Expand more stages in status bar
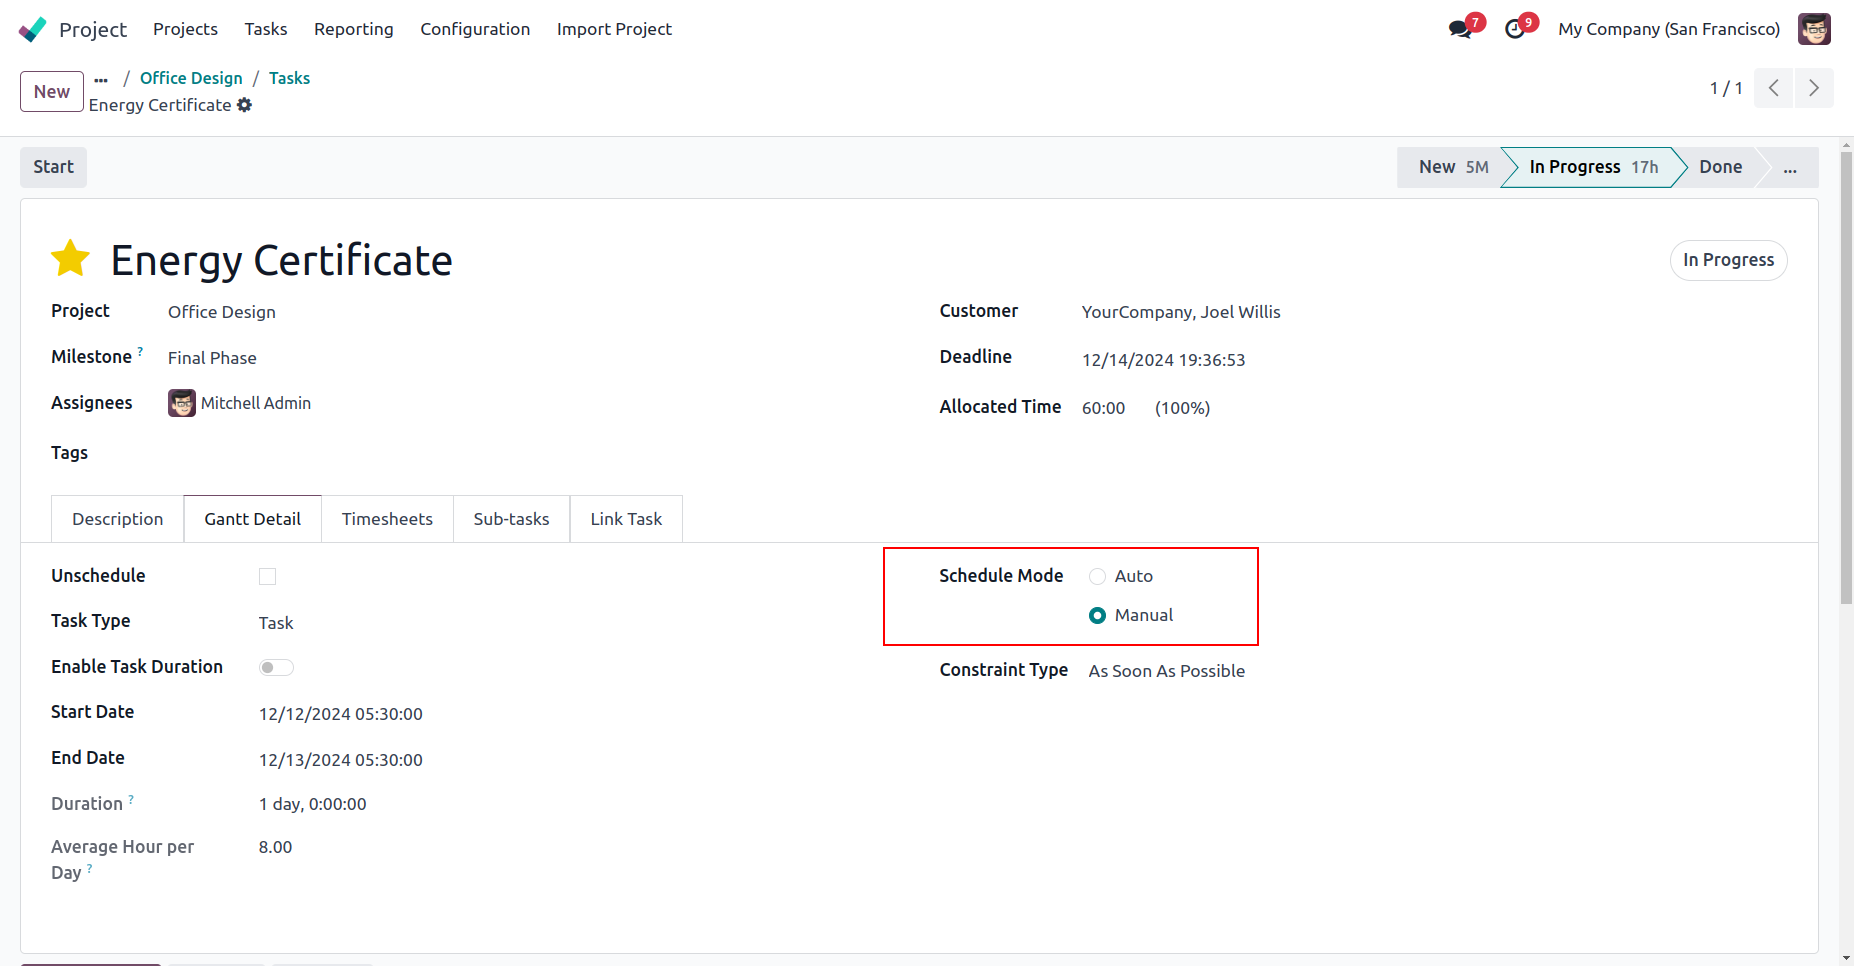1854x966 pixels. click(x=1789, y=167)
